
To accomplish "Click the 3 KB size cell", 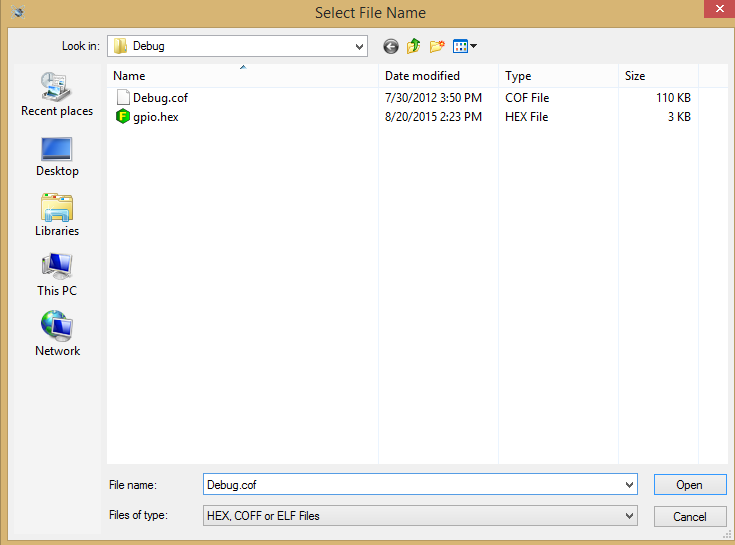I will point(679,117).
